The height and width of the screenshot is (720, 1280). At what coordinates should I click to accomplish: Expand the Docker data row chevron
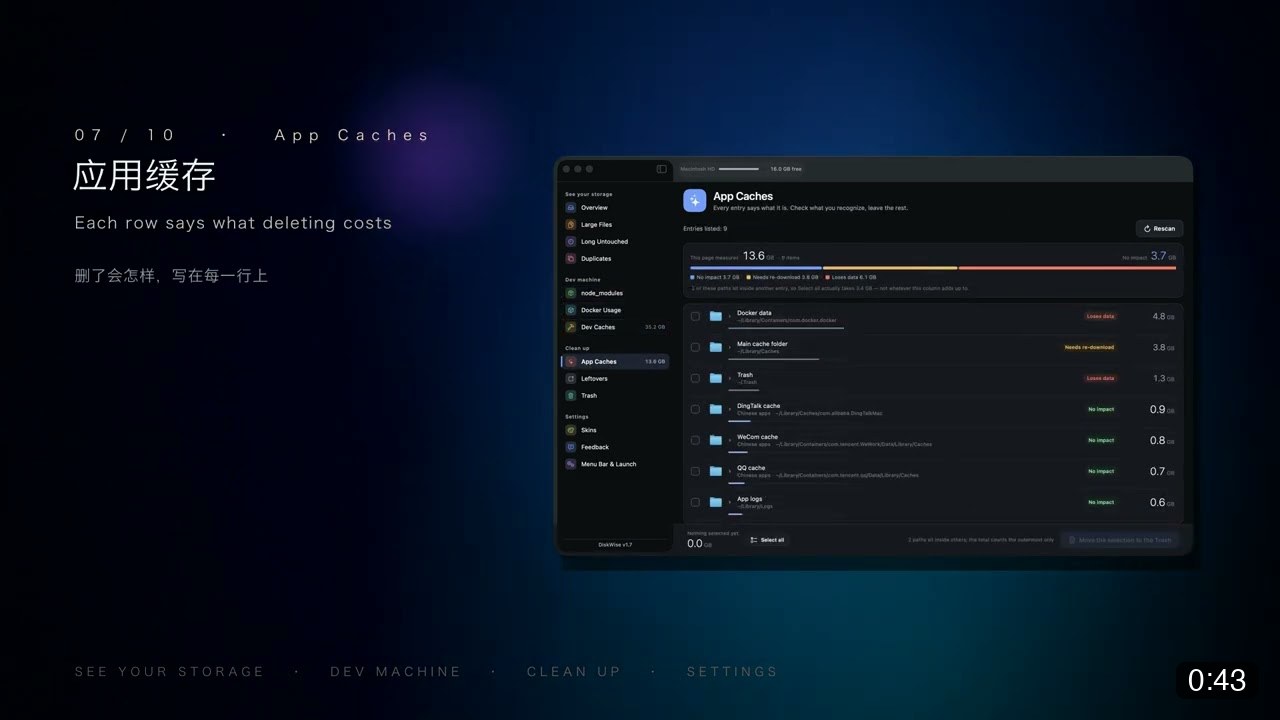729,316
